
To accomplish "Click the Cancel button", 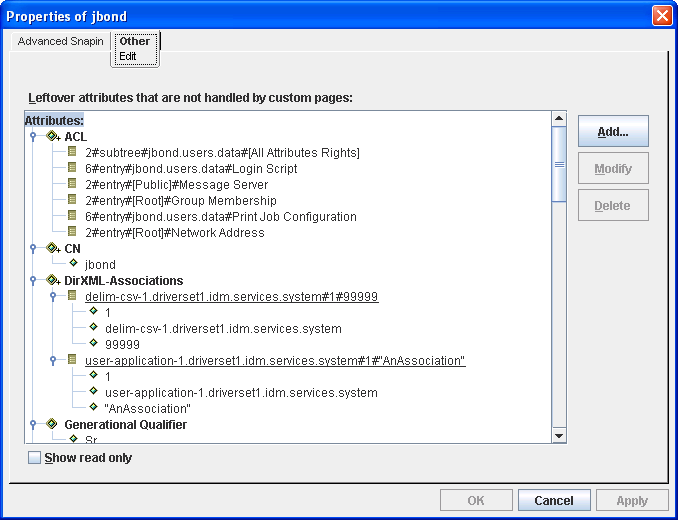I will [554, 501].
